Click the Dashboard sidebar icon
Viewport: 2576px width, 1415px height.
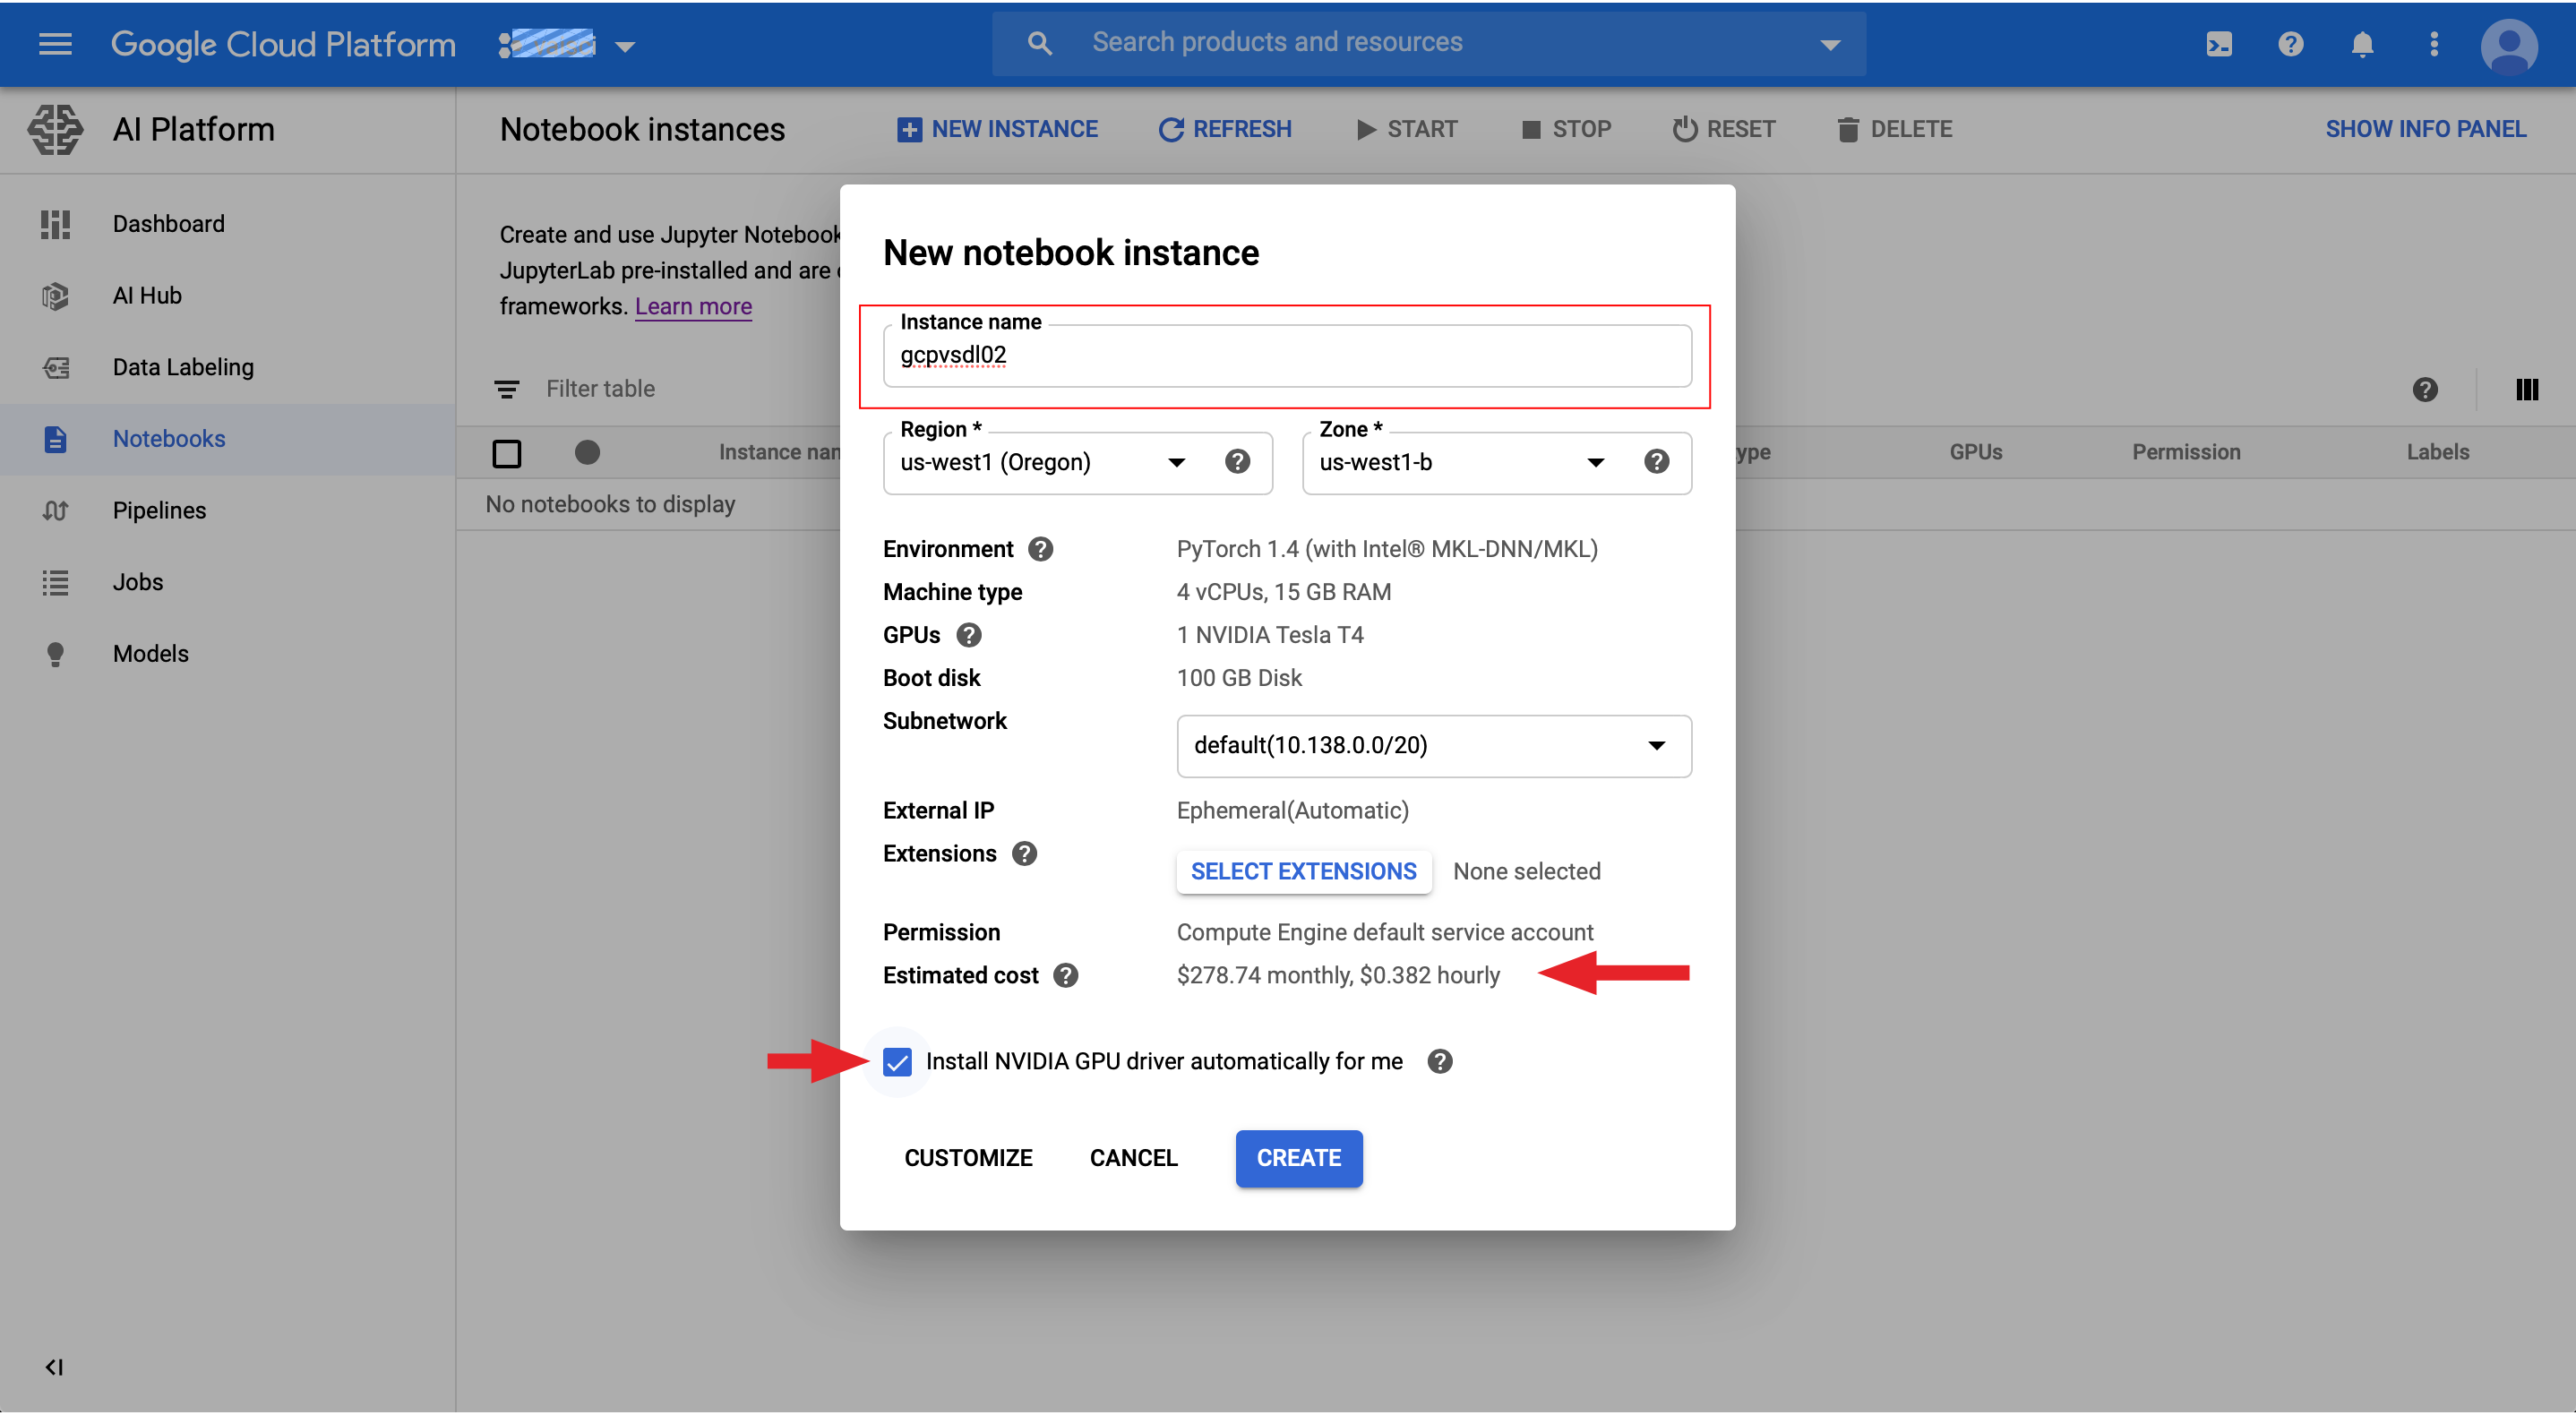tap(55, 224)
